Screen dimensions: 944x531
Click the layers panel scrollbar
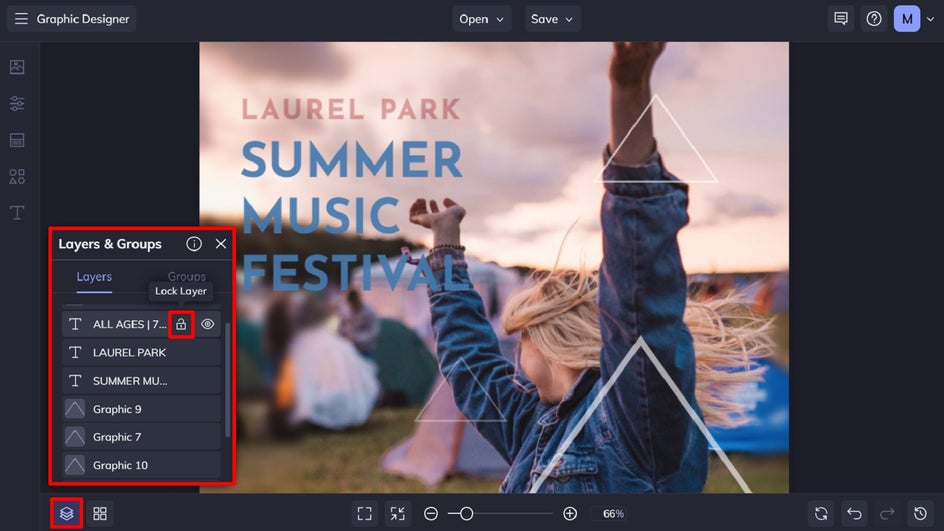tap(227, 379)
